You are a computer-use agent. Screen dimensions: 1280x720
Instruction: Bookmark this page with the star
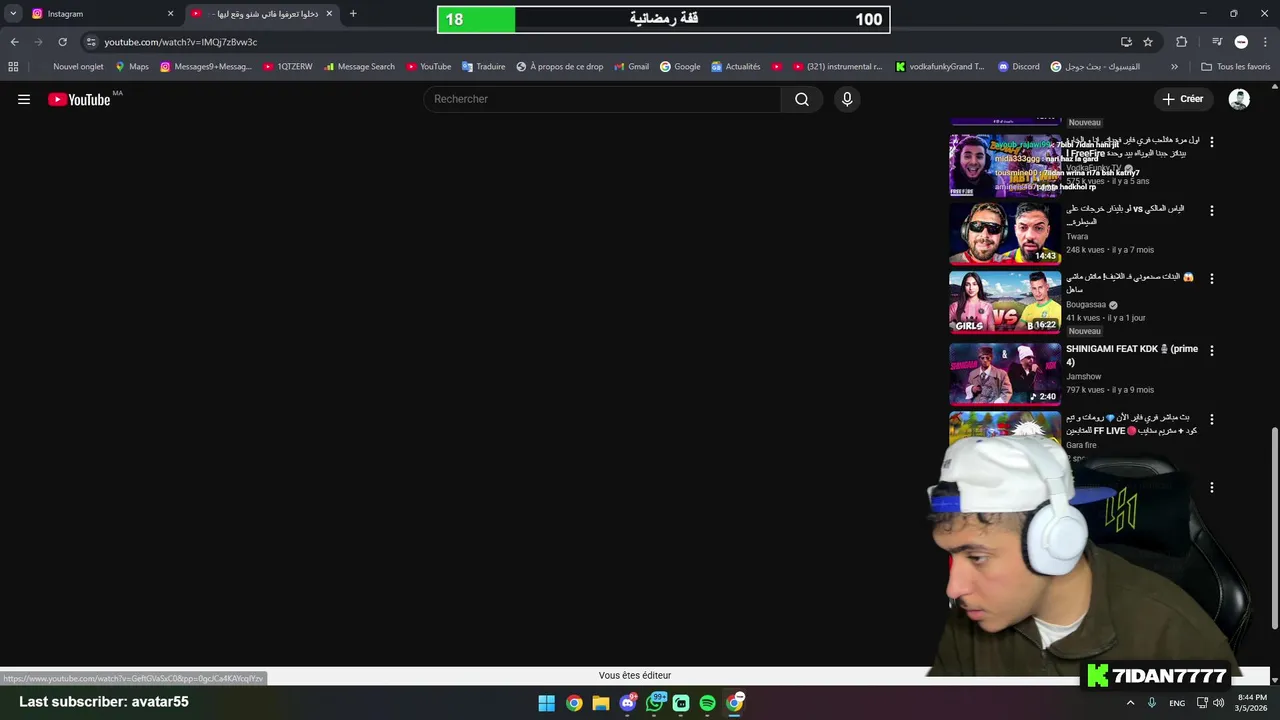tap(1148, 42)
